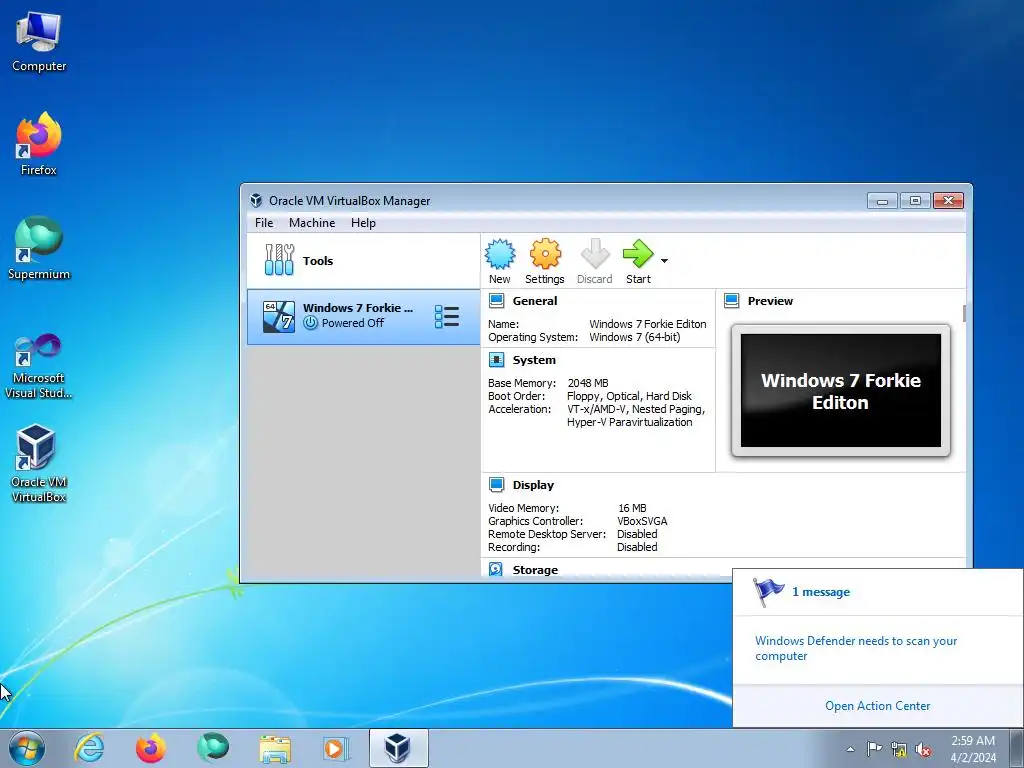Maximize the VirtualBox Manager window

(x=916, y=200)
